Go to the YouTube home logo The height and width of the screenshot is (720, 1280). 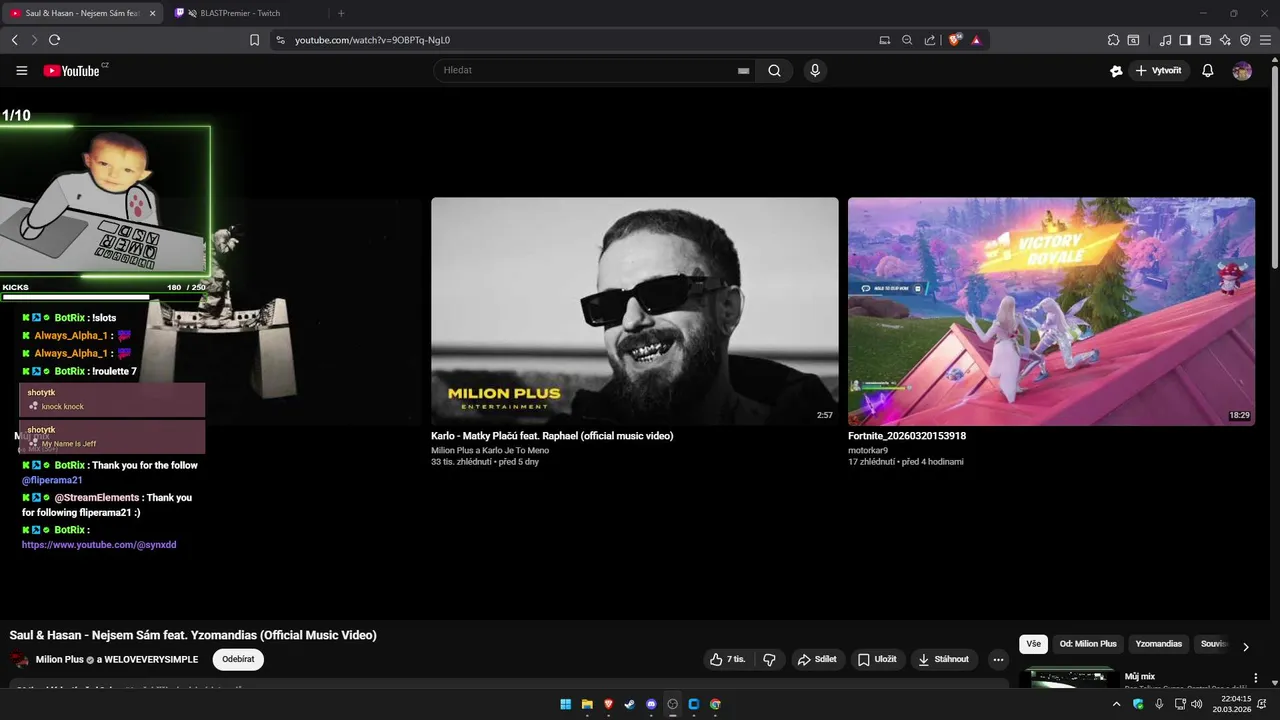71,71
